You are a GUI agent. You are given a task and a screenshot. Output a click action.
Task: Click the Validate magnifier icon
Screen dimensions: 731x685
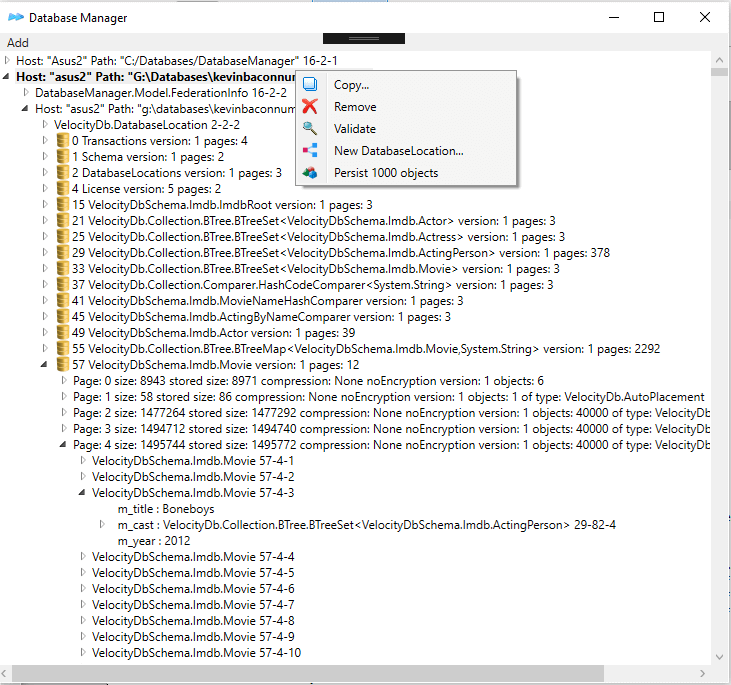[x=310, y=129]
